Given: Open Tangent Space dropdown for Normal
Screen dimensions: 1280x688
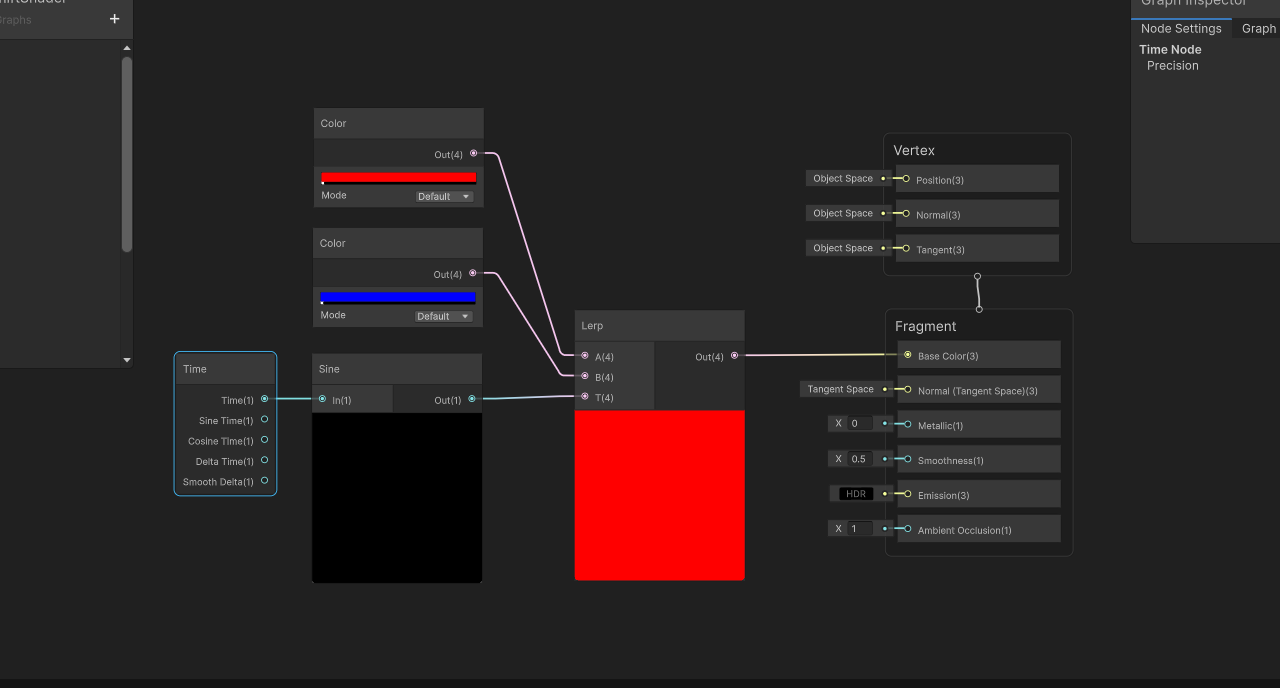Looking at the screenshot, I should tap(840, 390).
